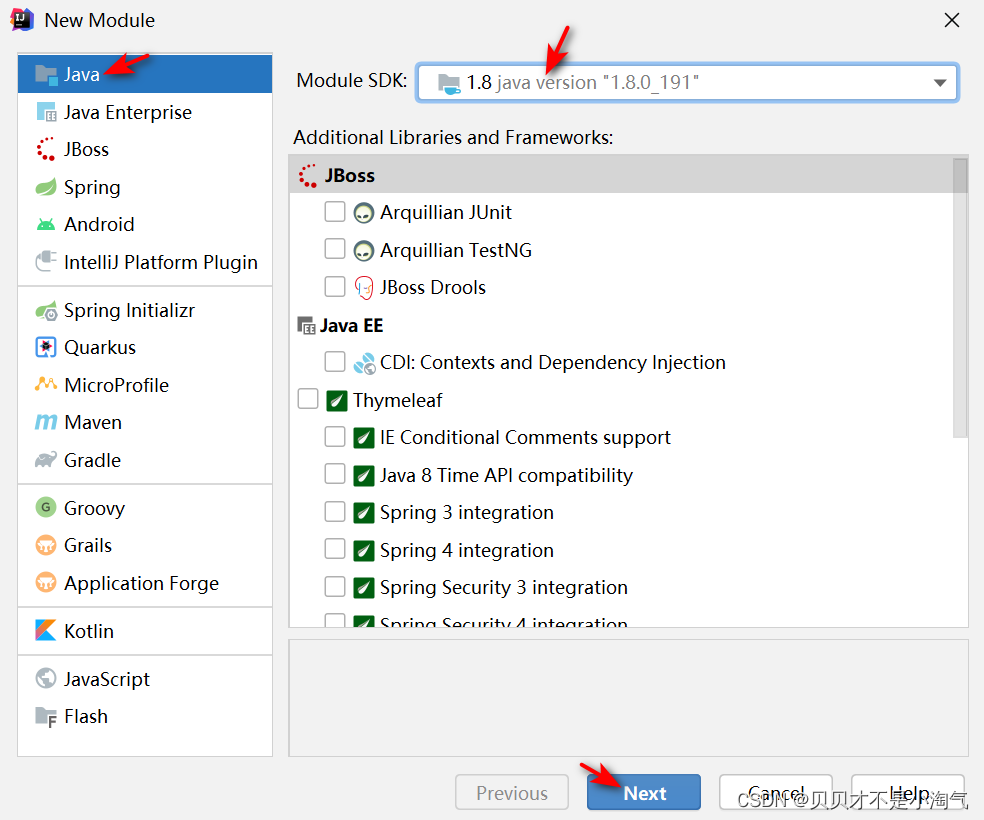Click the Previous button
This screenshot has height=820, width=984.
tap(512, 792)
